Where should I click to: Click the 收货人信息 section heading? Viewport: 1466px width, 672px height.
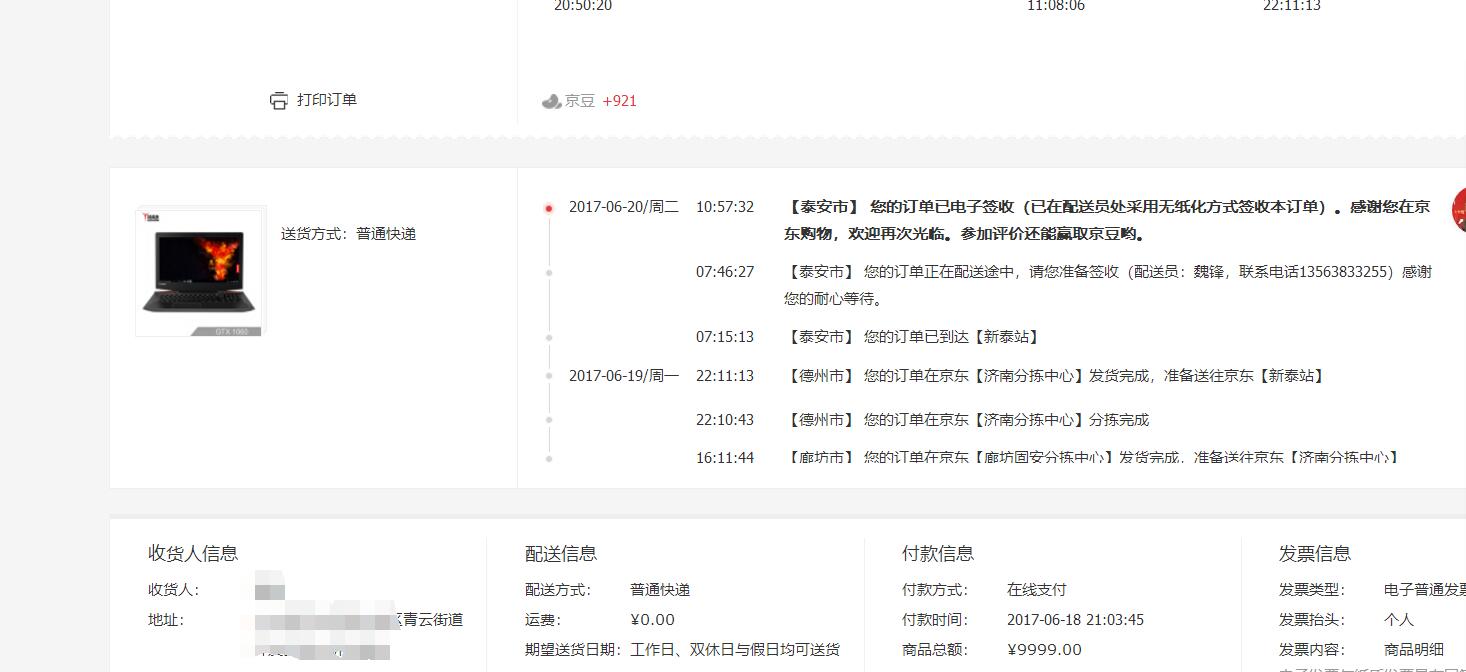(x=193, y=553)
